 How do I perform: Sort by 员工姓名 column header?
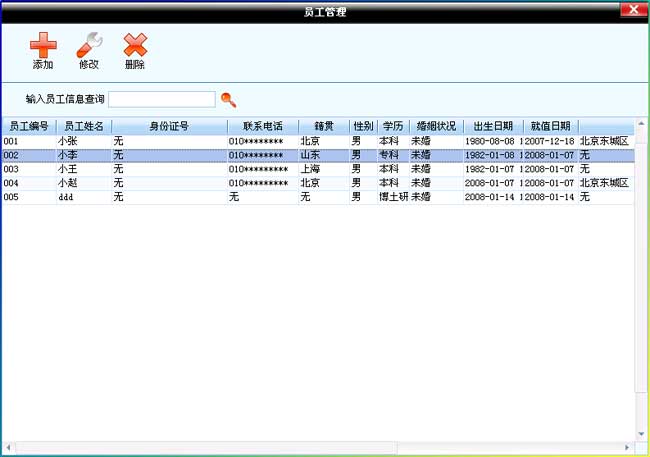tap(84, 127)
